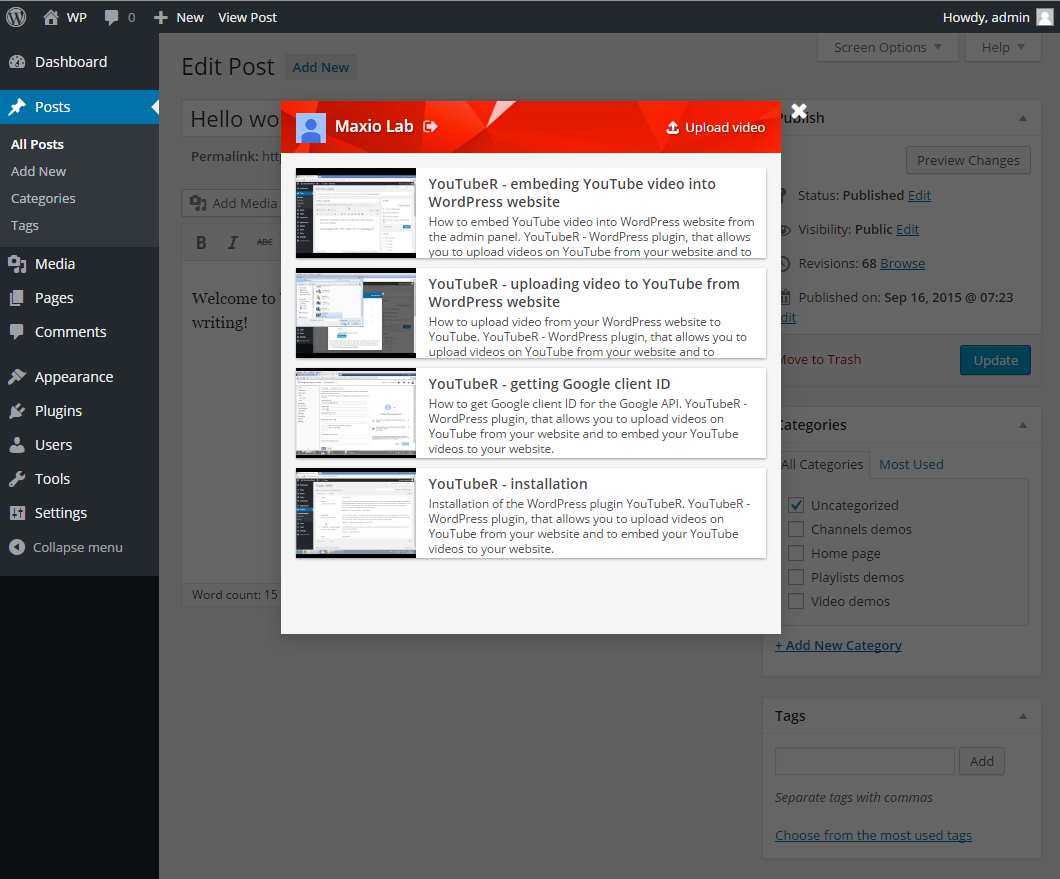Click the New plus in admin bar
The width and height of the screenshot is (1060, 879).
(160, 17)
